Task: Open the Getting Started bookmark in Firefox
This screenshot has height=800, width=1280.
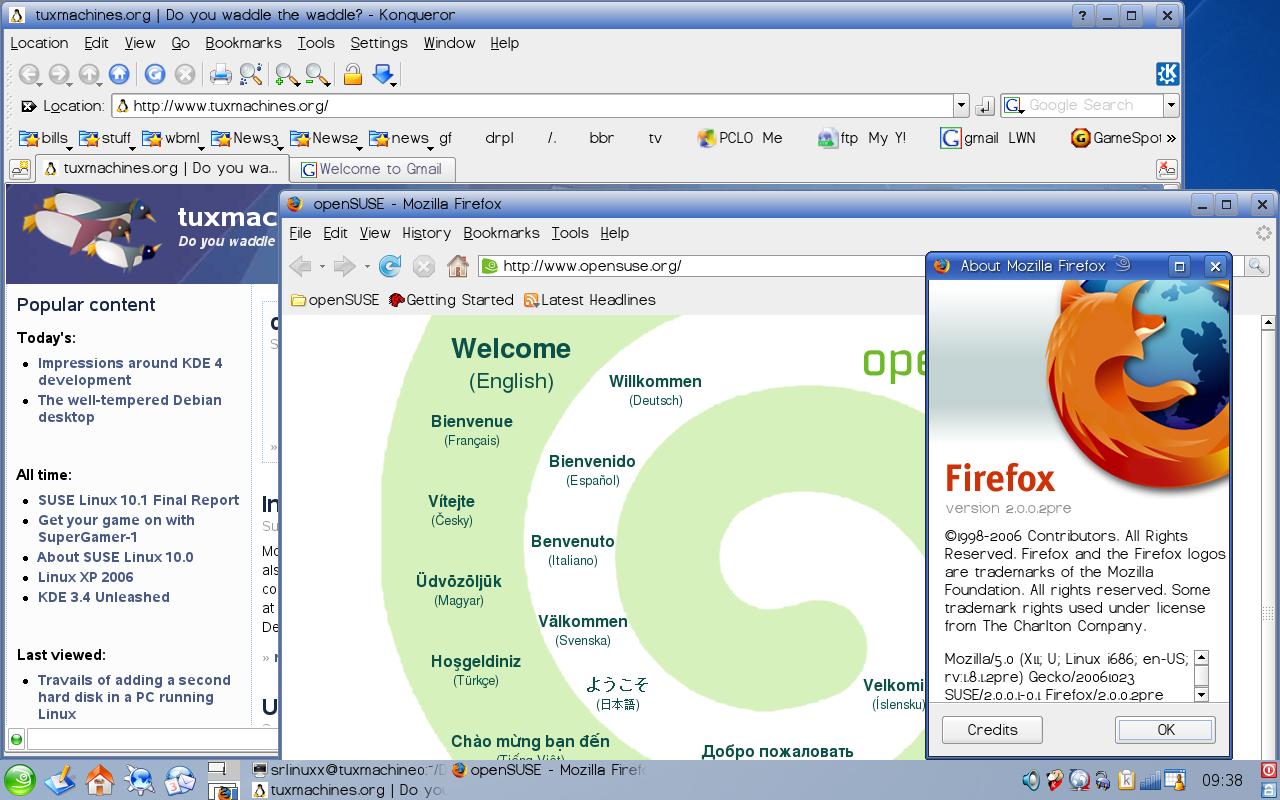Action: coord(450,300)
